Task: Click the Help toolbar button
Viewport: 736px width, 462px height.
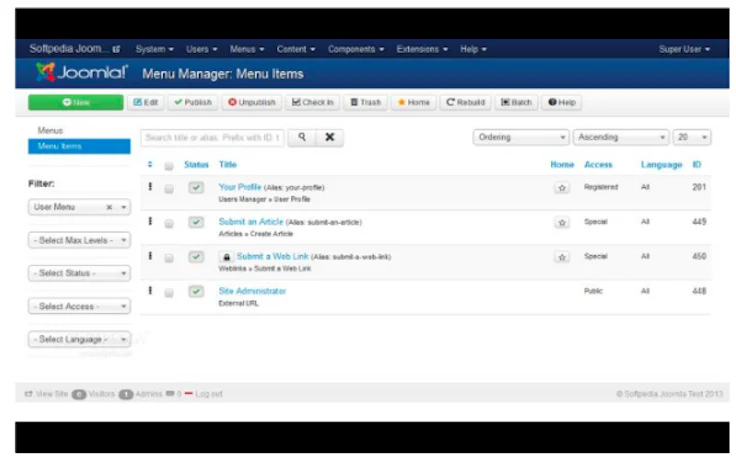Action: (x=562, y=102)
